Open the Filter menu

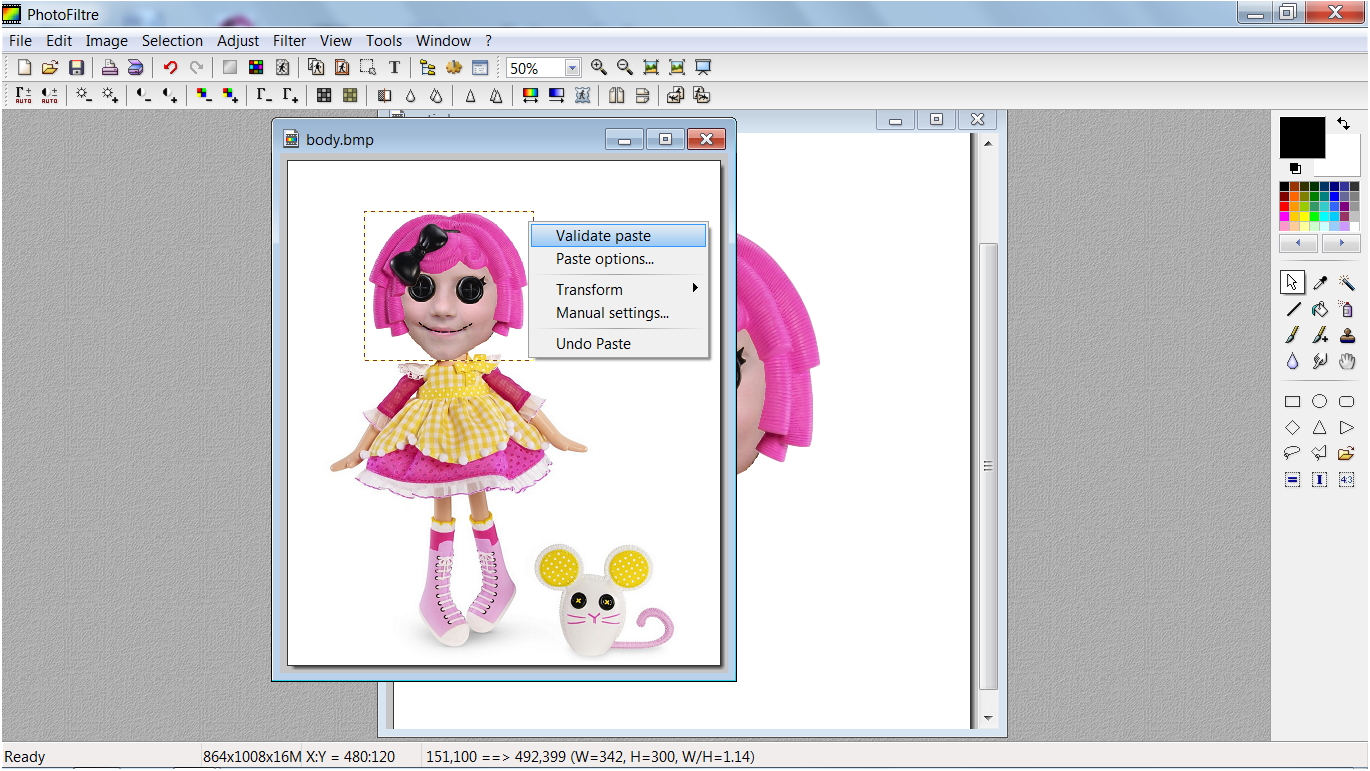(x=290, y=41)
